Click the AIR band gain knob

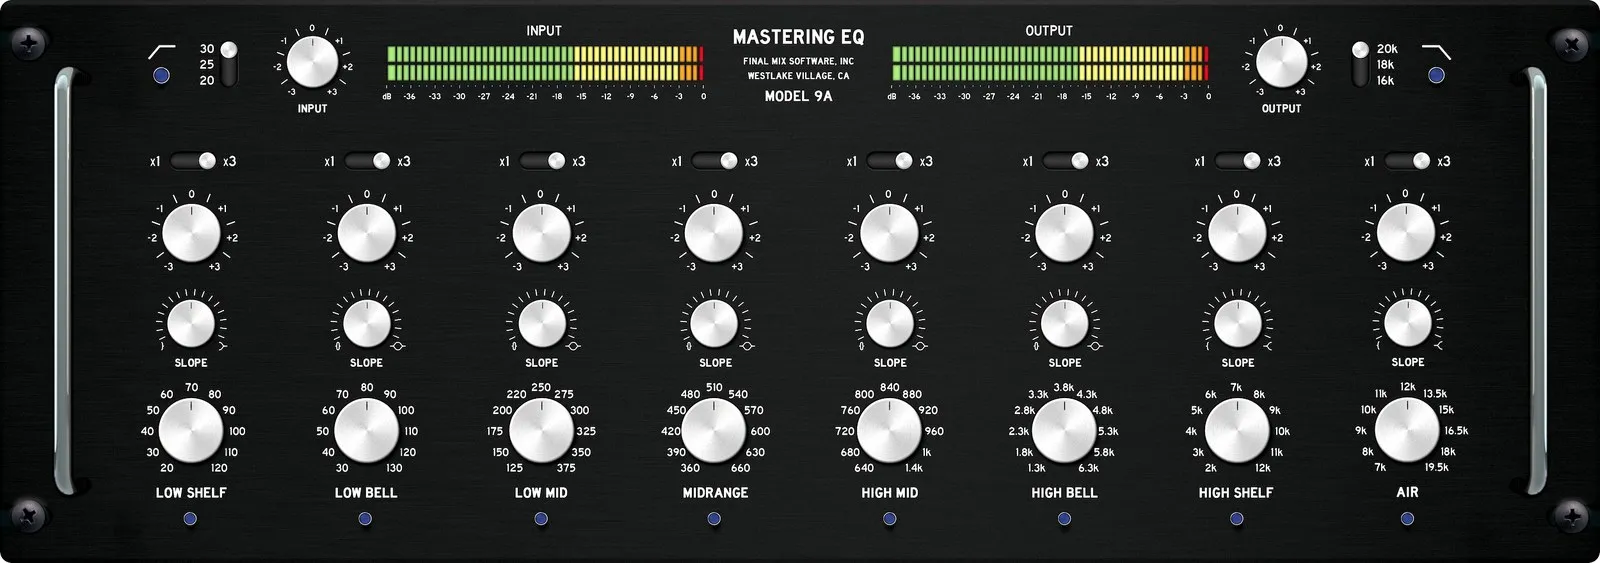point(1406,233)
